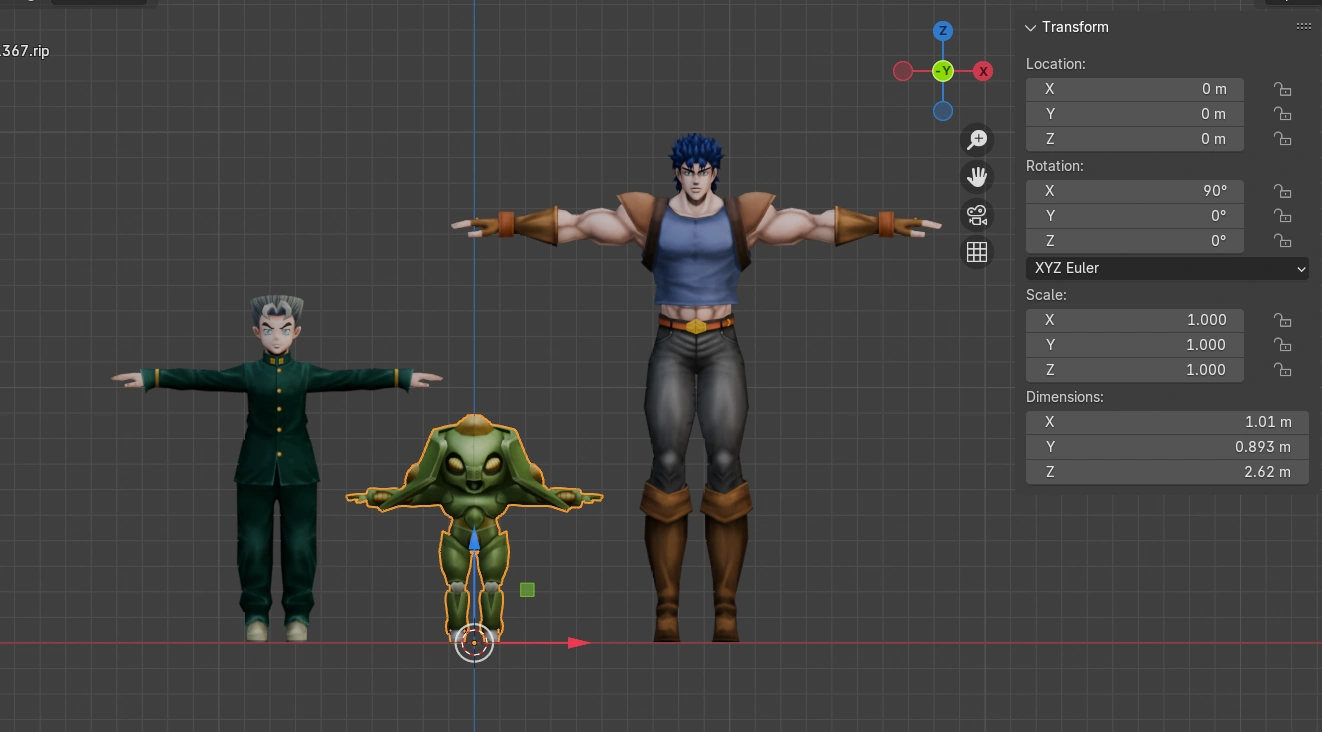
Task: Click the blue Z axis on the navigation gizmo
Action: [x=943, y=31]
